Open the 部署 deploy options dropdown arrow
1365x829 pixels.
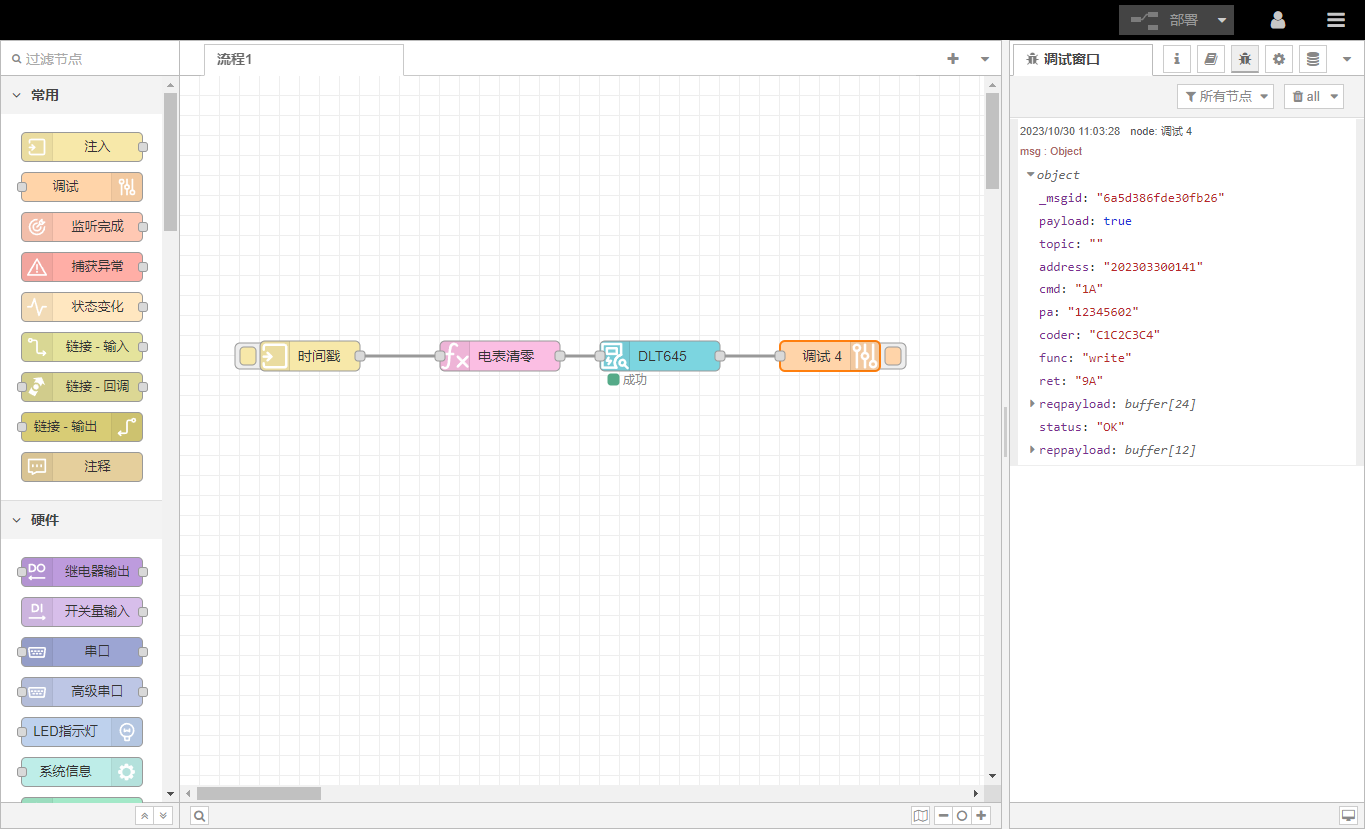coord(1222,20)
